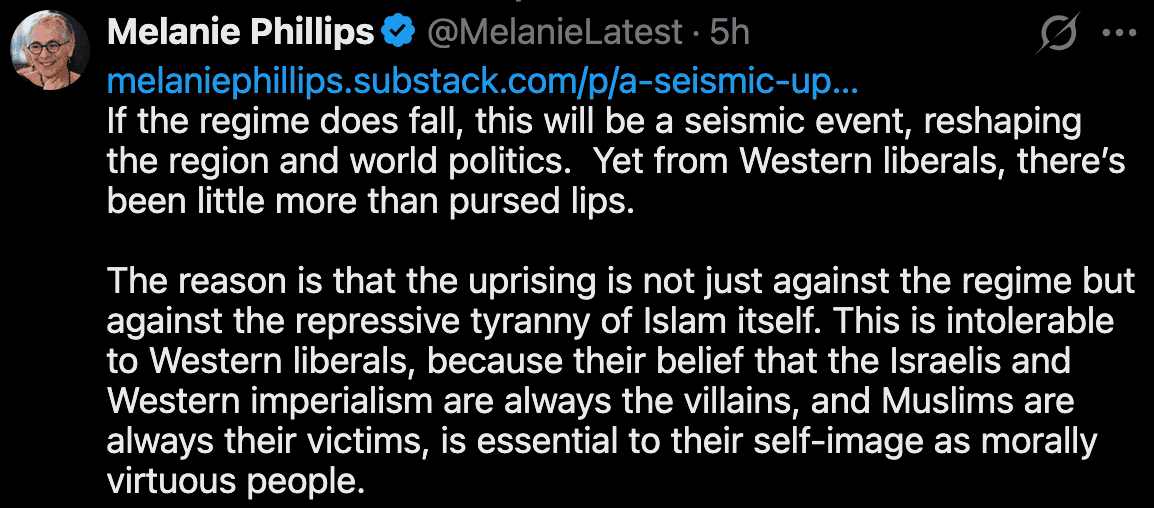This screenshot has width=1154, height=508.
Task: Open the Grok explain-this-post icon
Action: (x=1058, y=36)
